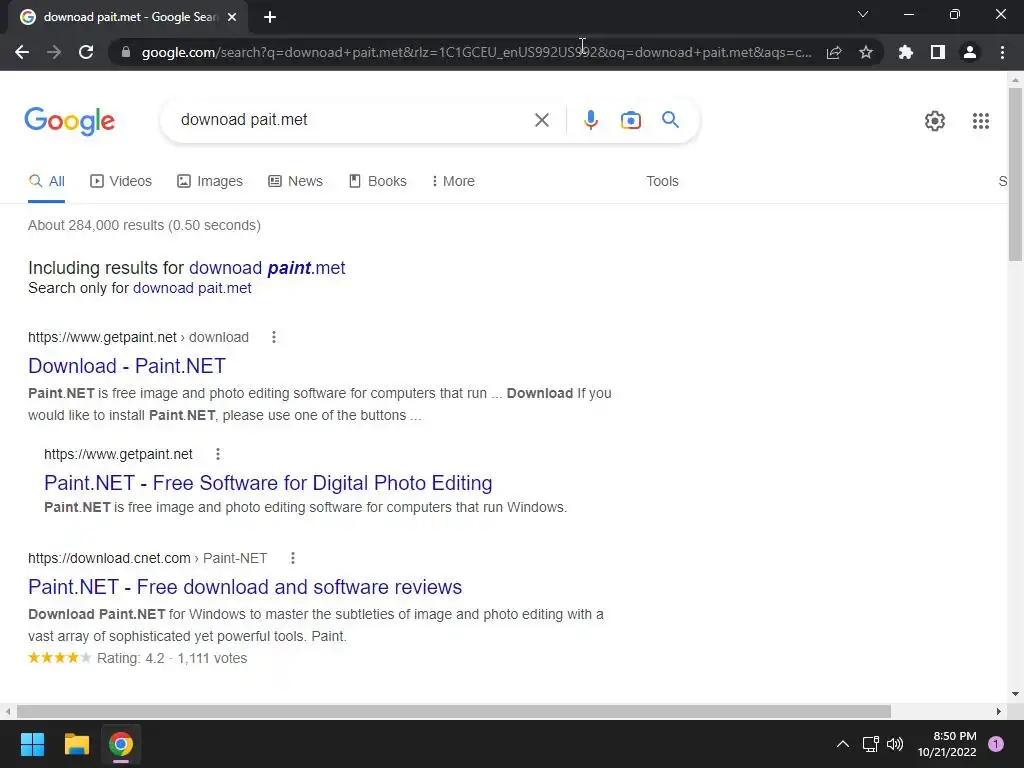This screenshot has width=1024, height=768.
Task: Go to the Google homepage logo
Action: tap(69, 121)
